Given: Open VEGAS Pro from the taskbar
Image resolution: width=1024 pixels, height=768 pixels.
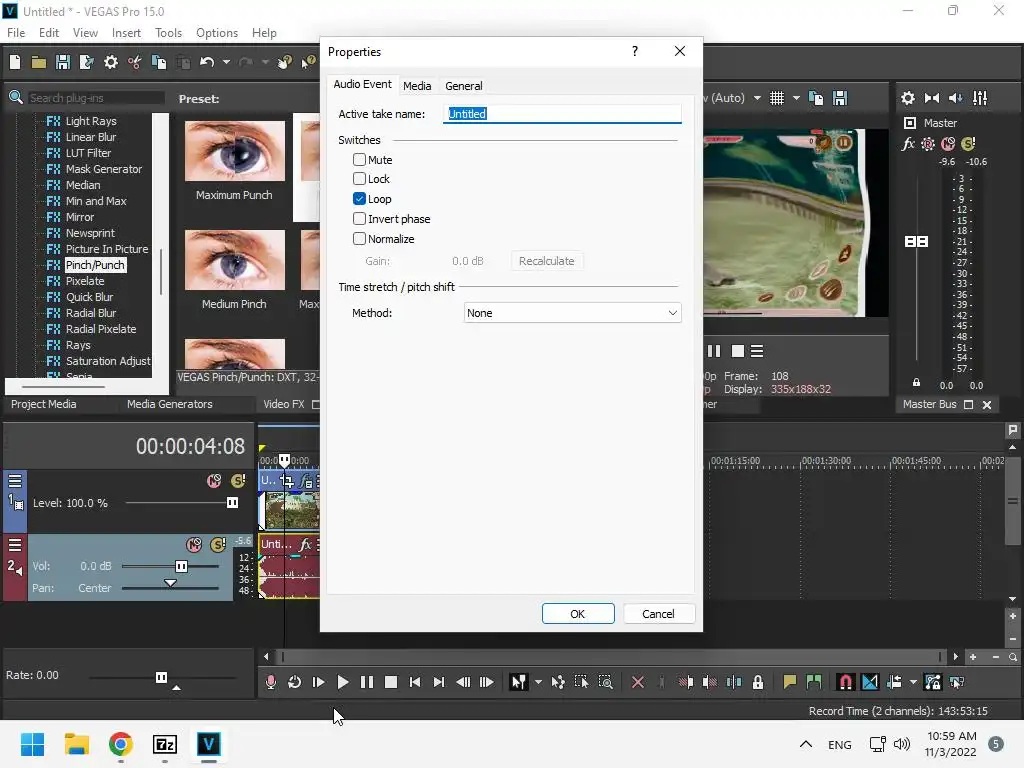Looking at the screenshot, I should [x=208, y=744].
